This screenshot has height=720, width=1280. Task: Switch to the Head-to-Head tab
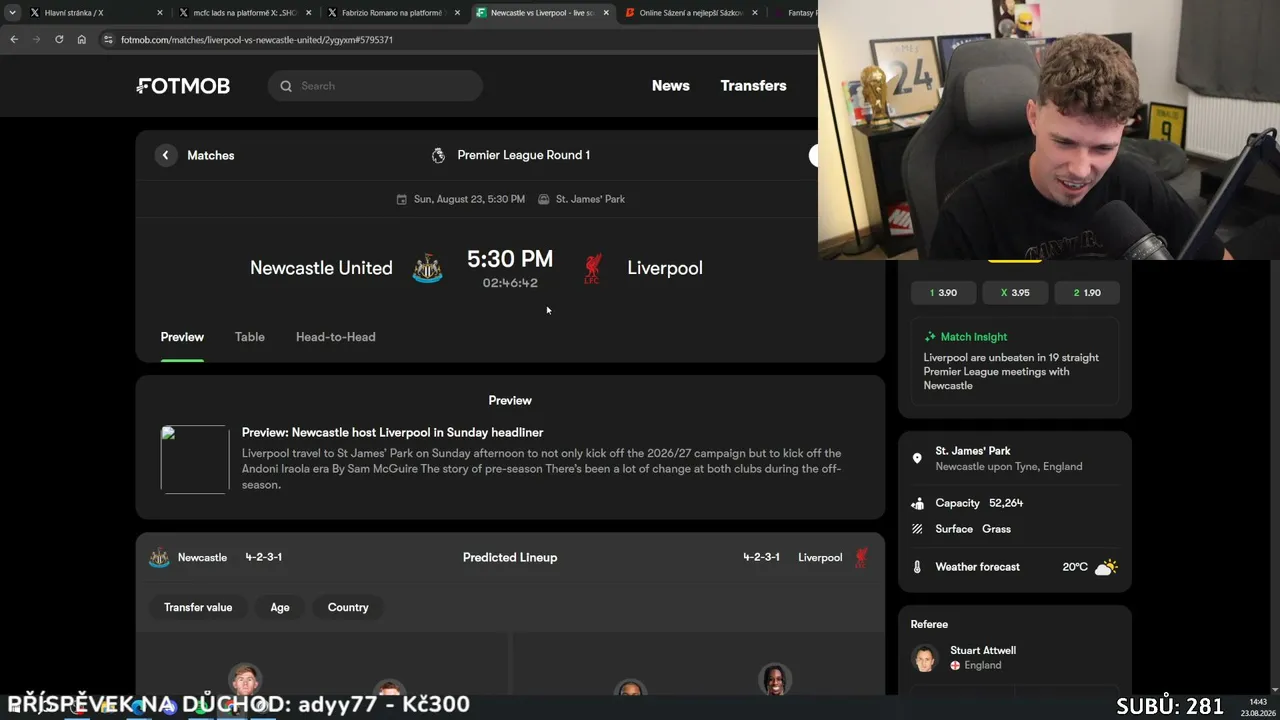click(336, 337)
